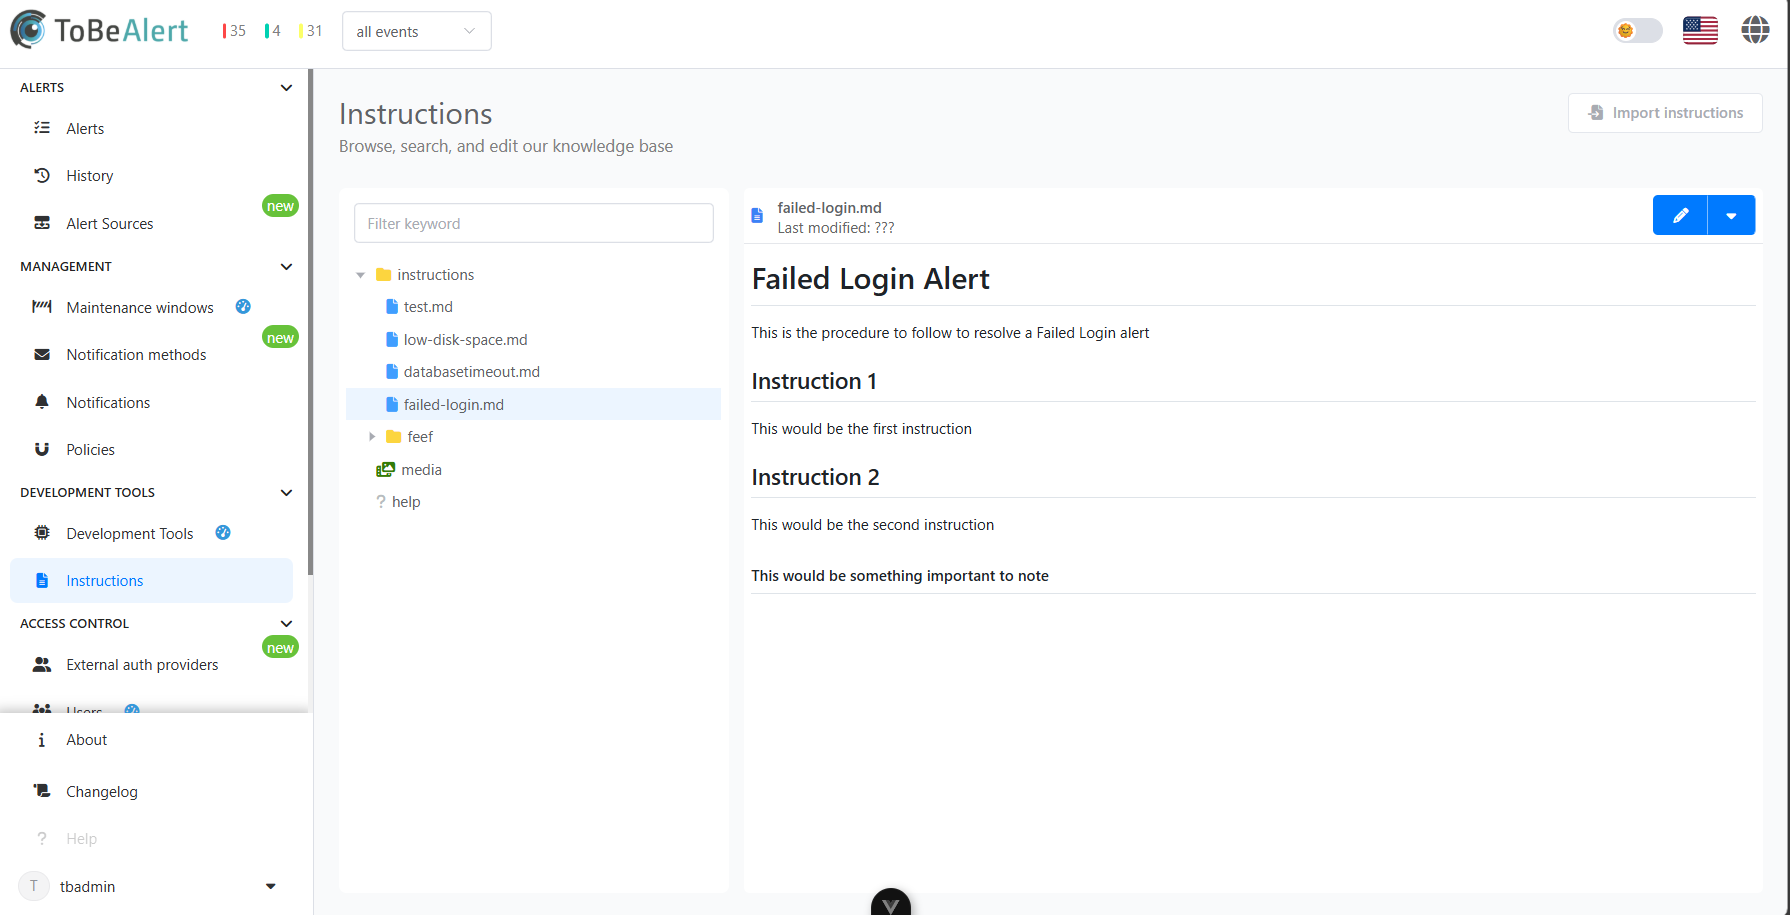Click the ToBeAlert logo
1790x915 pixels.
pos(99,30)
